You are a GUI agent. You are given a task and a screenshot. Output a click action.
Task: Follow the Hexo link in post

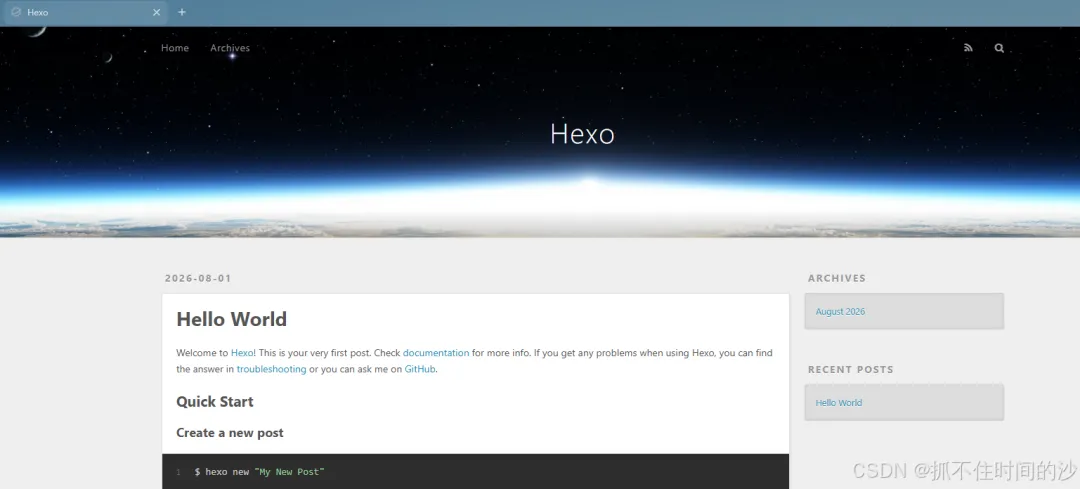click(x=242, y=353)
